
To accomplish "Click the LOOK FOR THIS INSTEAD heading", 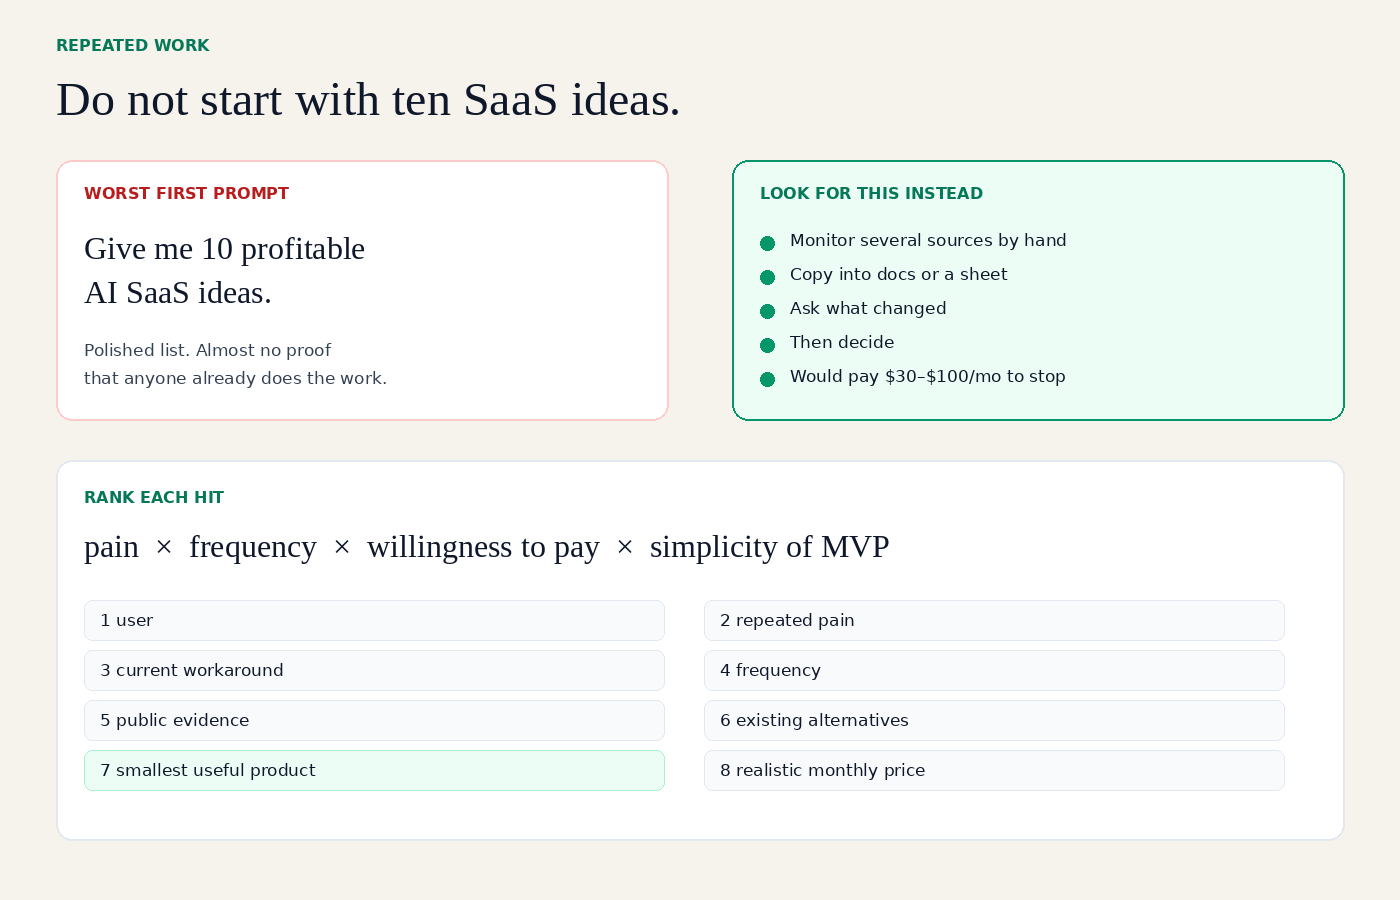I will coord(871,193).
